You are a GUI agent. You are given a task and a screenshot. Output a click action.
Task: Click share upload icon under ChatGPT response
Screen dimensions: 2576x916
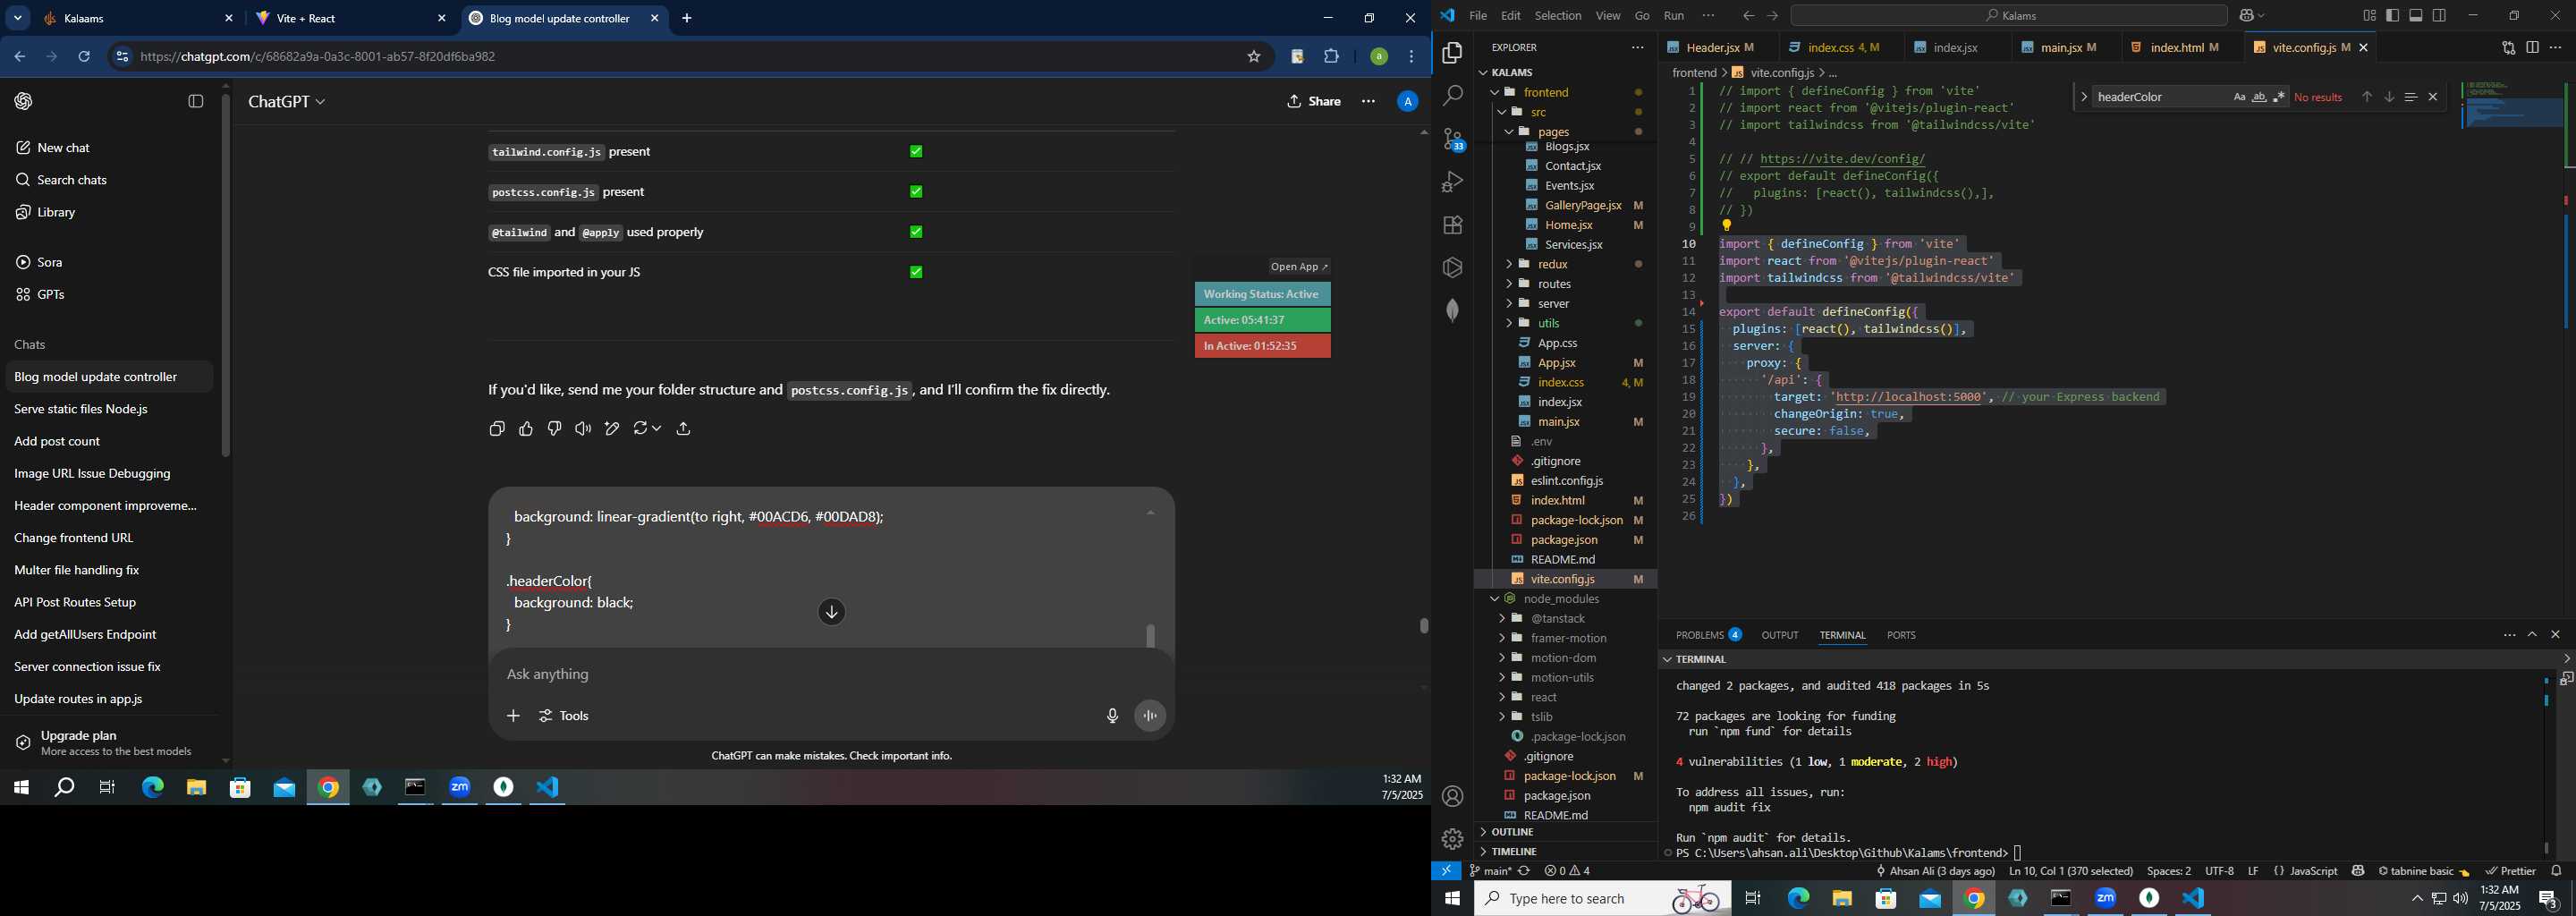684,429
